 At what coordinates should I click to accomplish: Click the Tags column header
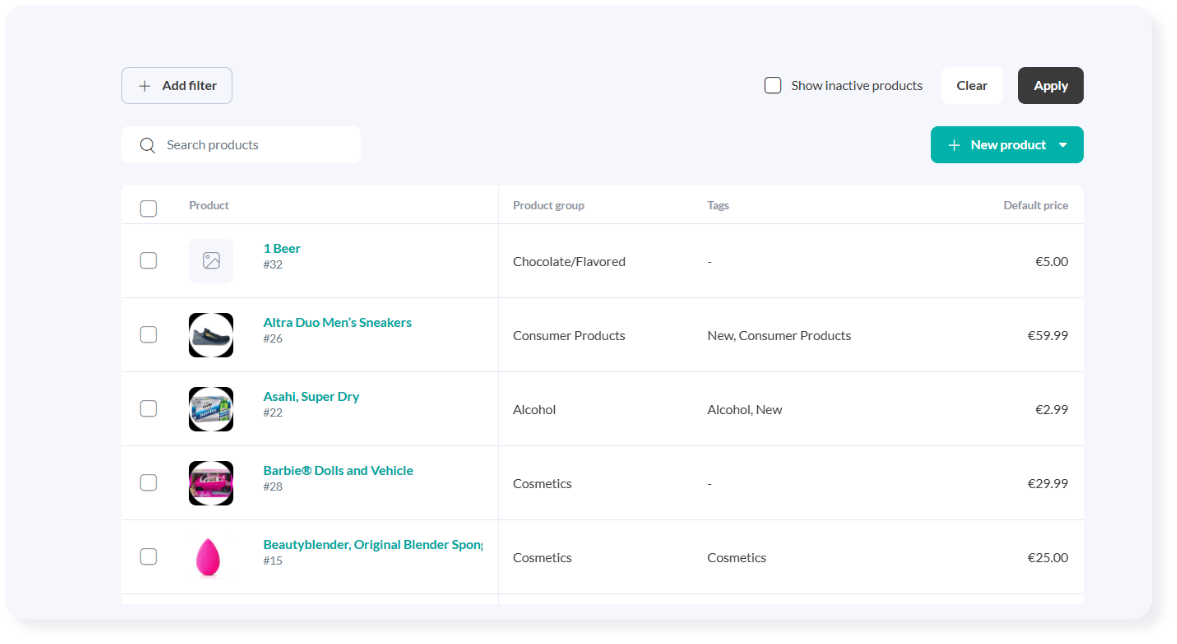pos(718,206)
